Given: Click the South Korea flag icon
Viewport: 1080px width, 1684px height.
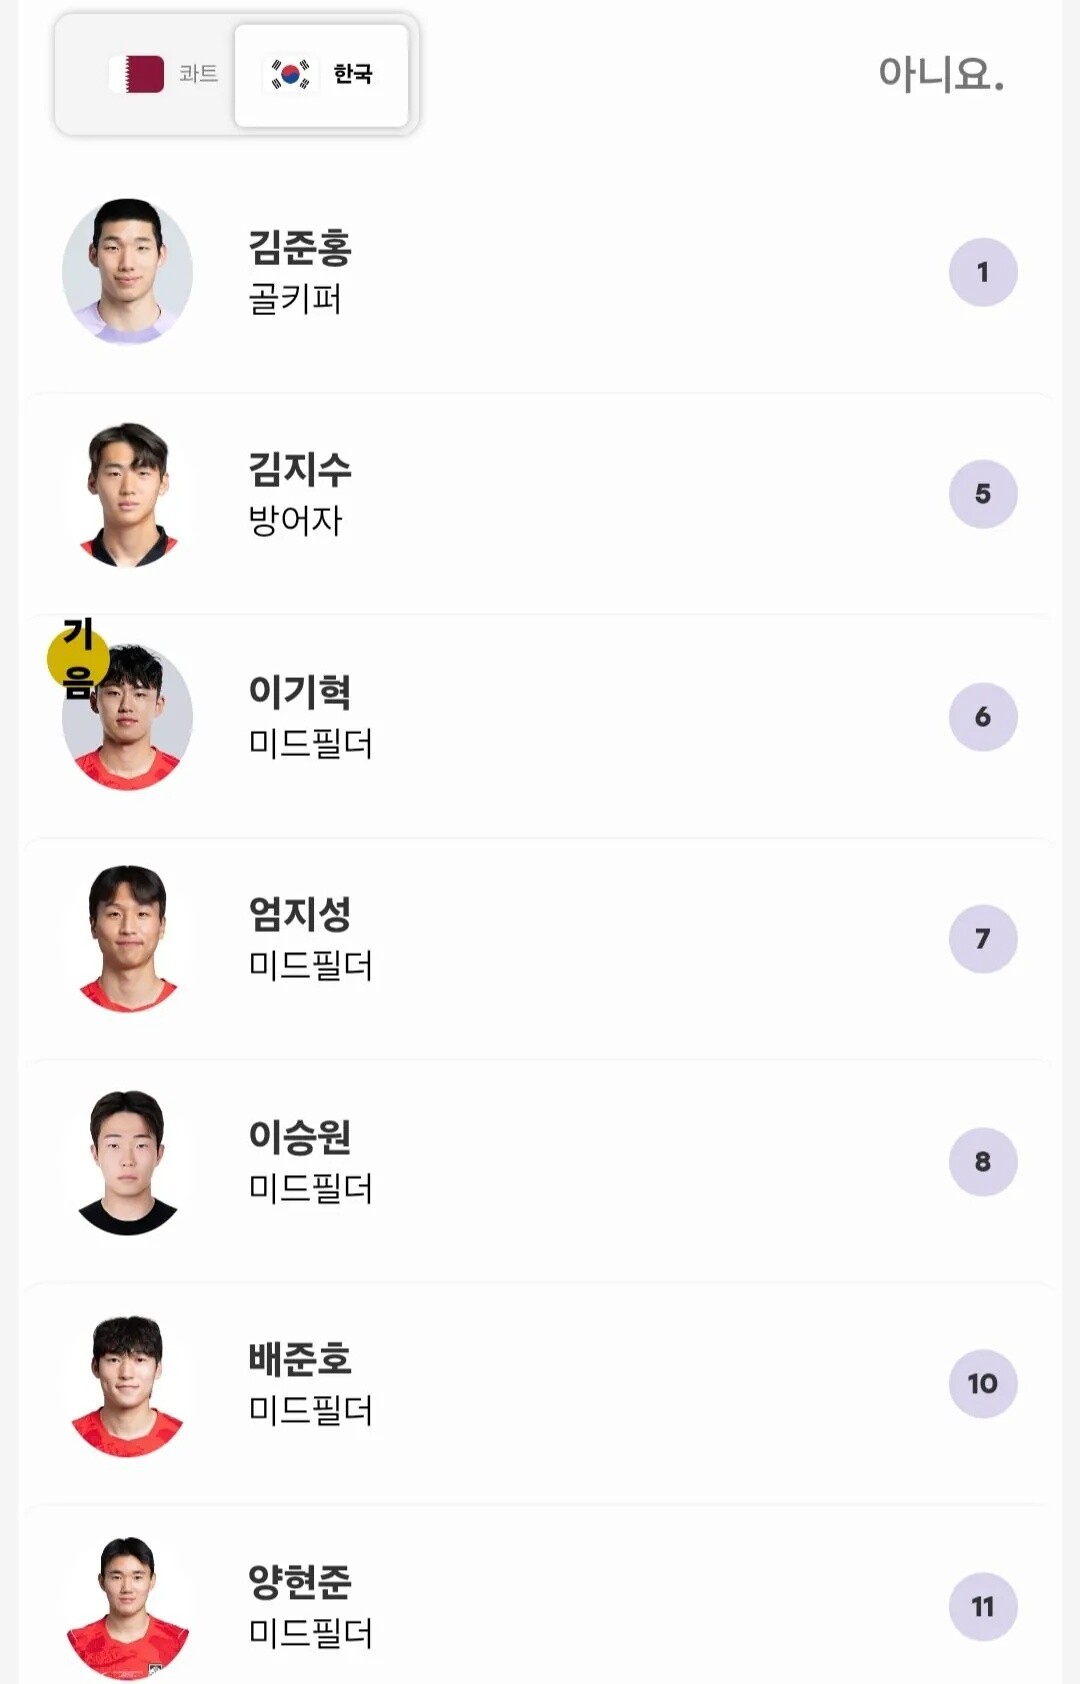Looking at the screenshot, I should click(291, 74).
